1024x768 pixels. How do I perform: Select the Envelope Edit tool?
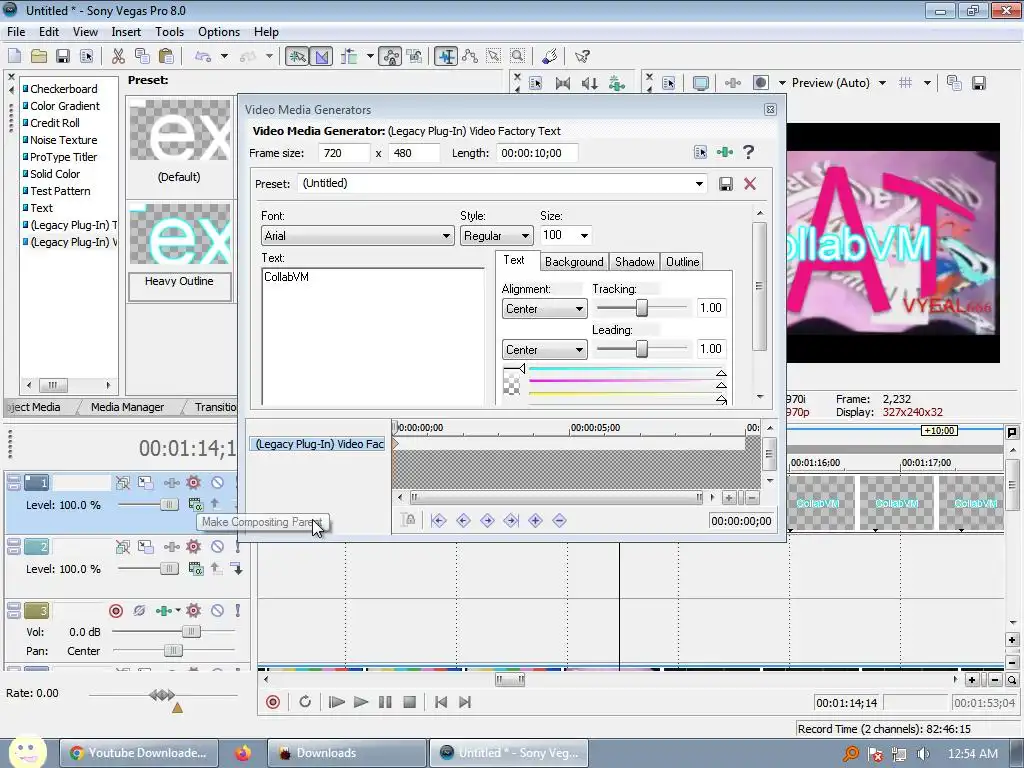[470, 56]
